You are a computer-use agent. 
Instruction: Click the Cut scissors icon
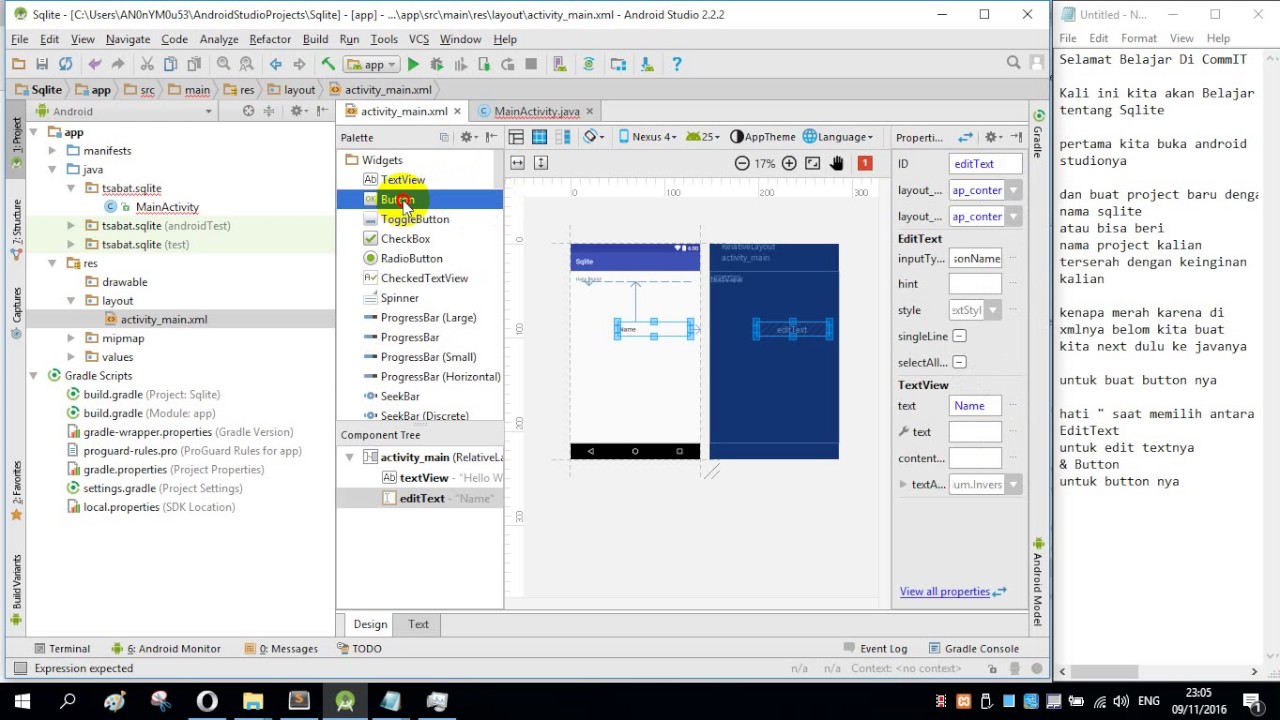(147, 64)
